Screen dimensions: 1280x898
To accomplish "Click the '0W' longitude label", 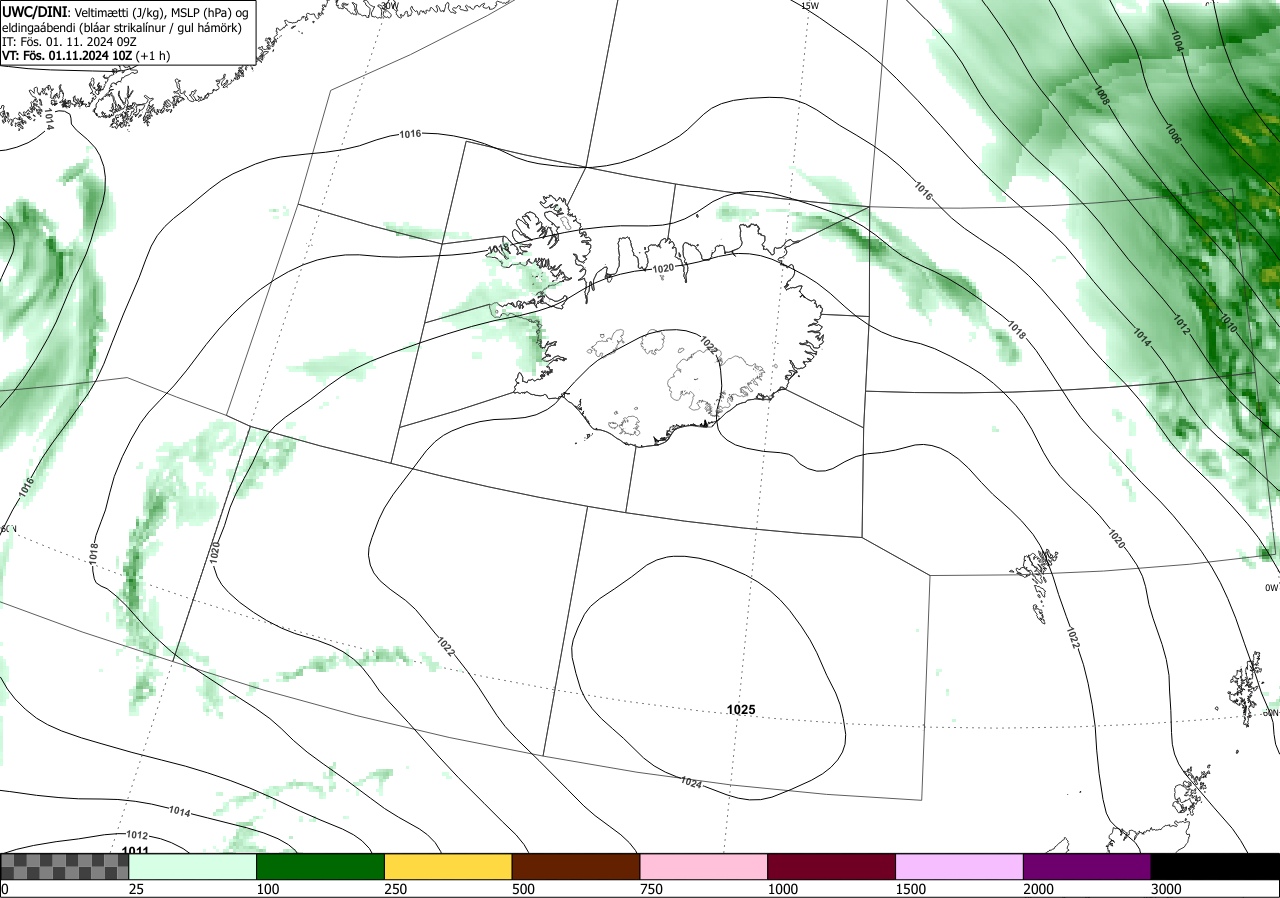I will (1271, 588).
